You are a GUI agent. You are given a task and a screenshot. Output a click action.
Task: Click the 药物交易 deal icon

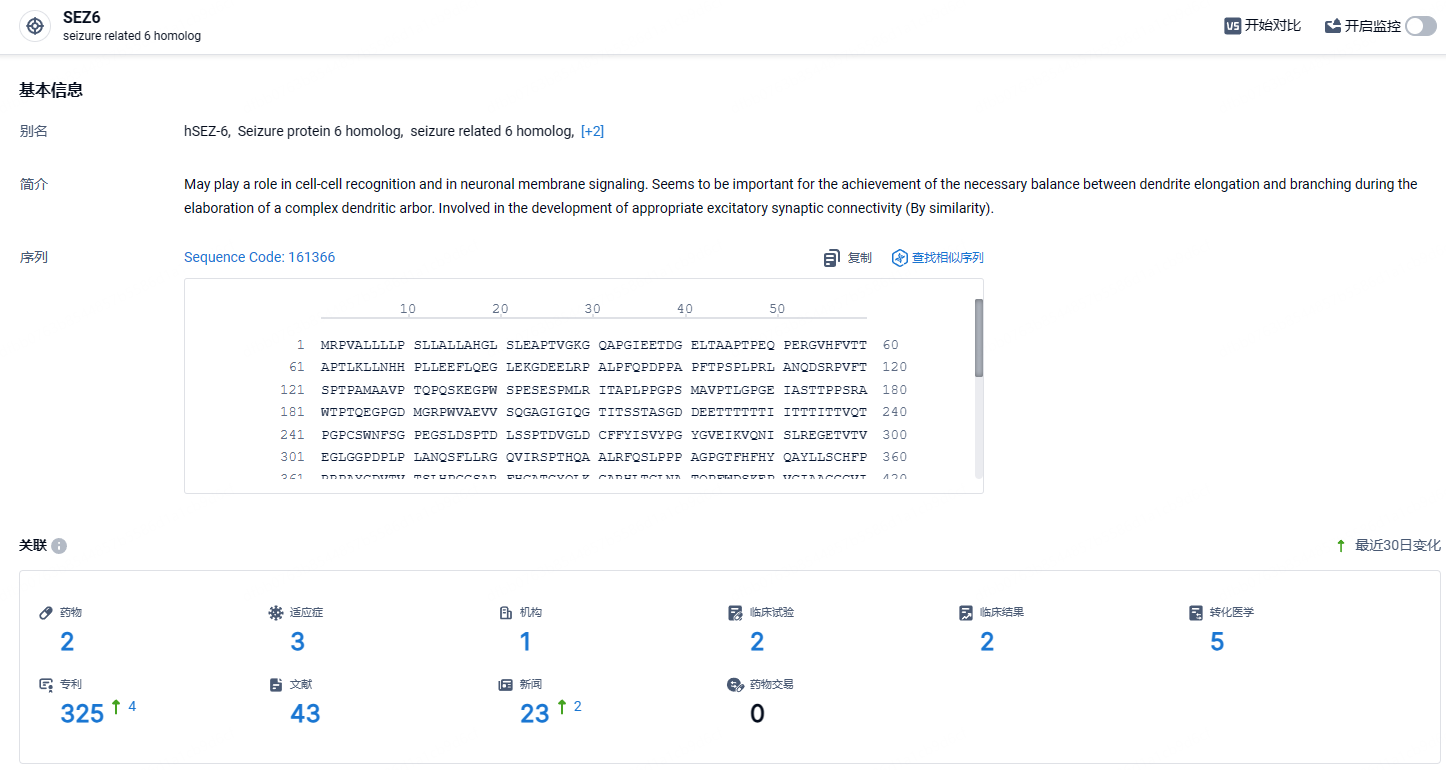point(735,685)
